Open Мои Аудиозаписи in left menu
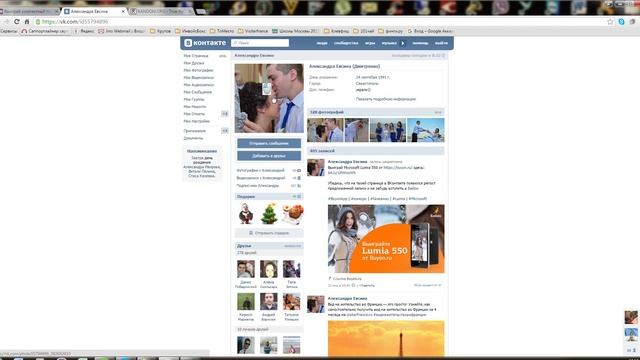 [x=199, y=85]
